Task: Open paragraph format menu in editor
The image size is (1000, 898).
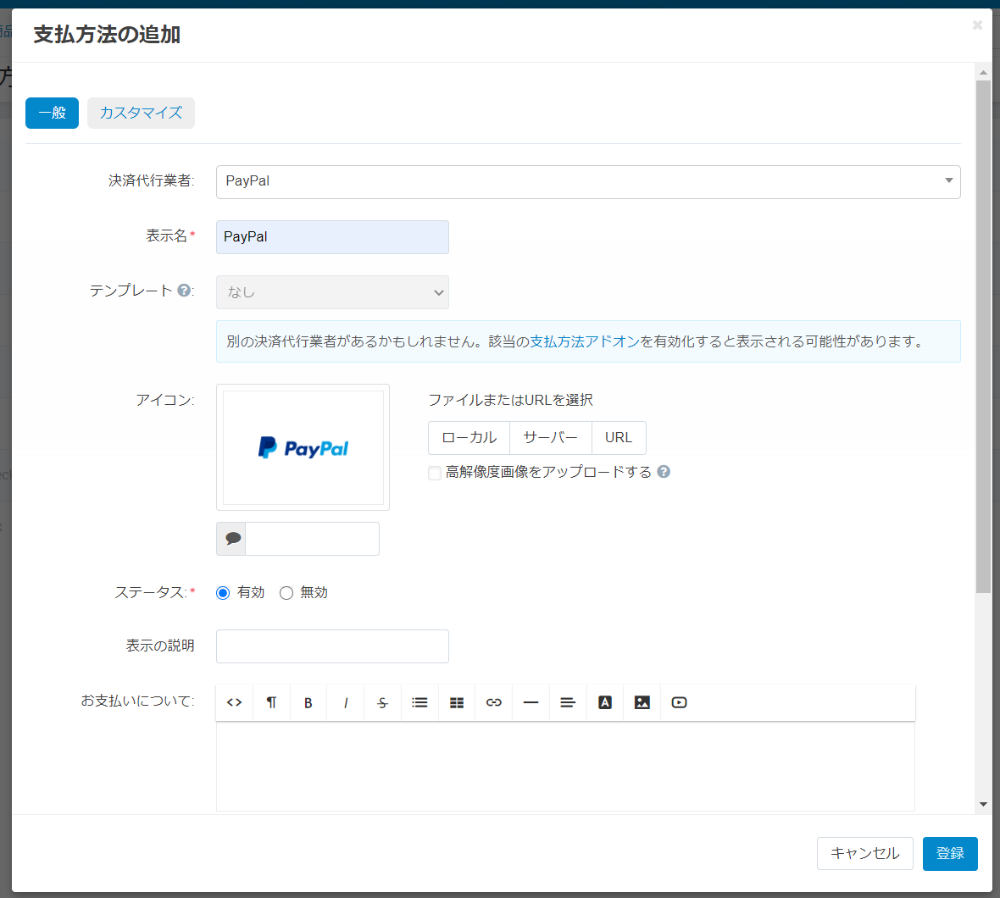Action: click(271, 702)
